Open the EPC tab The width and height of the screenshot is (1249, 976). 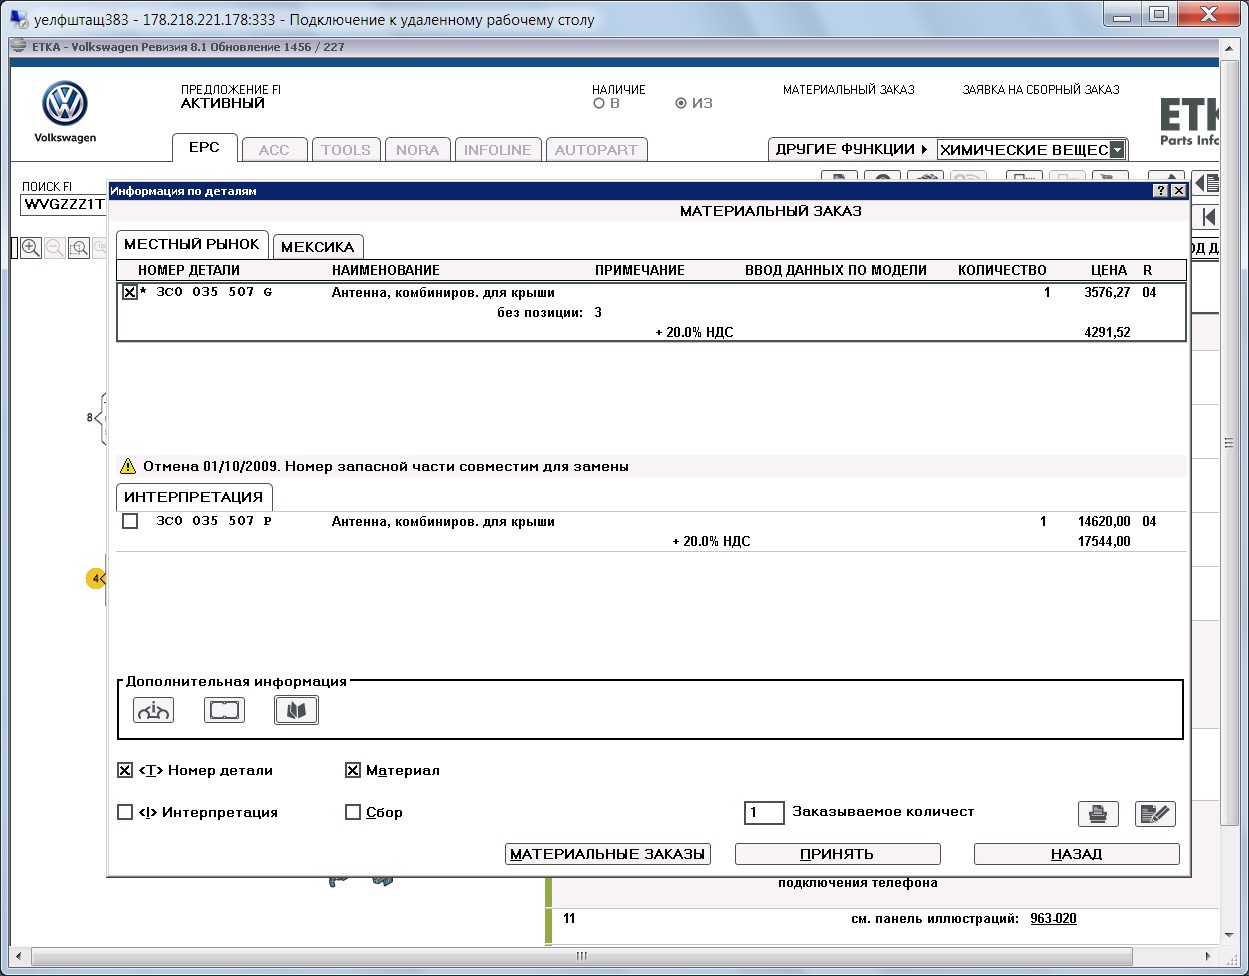coord(204,148)
